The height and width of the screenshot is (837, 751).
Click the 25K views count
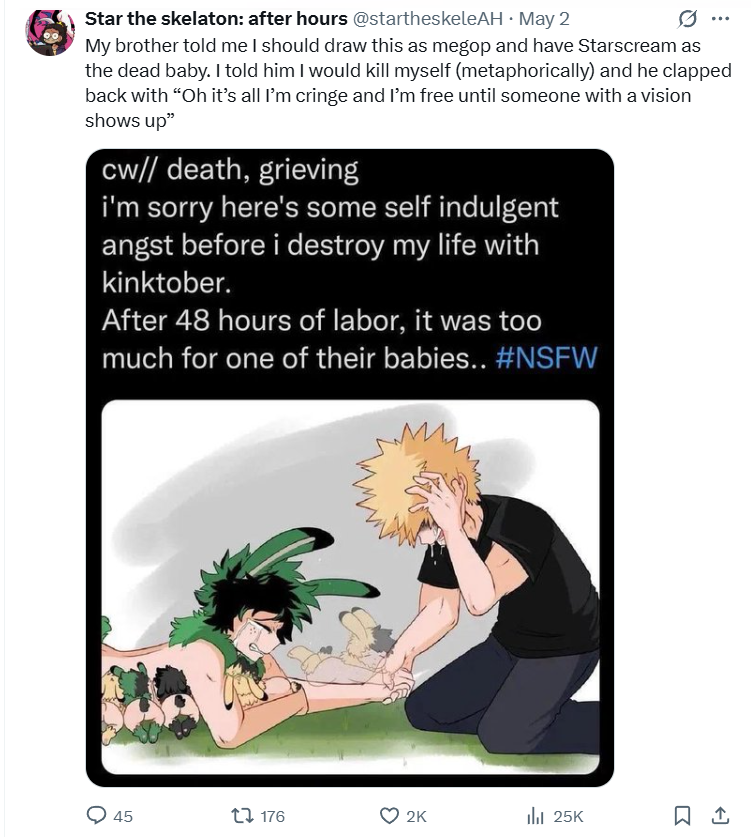[568, 816]
